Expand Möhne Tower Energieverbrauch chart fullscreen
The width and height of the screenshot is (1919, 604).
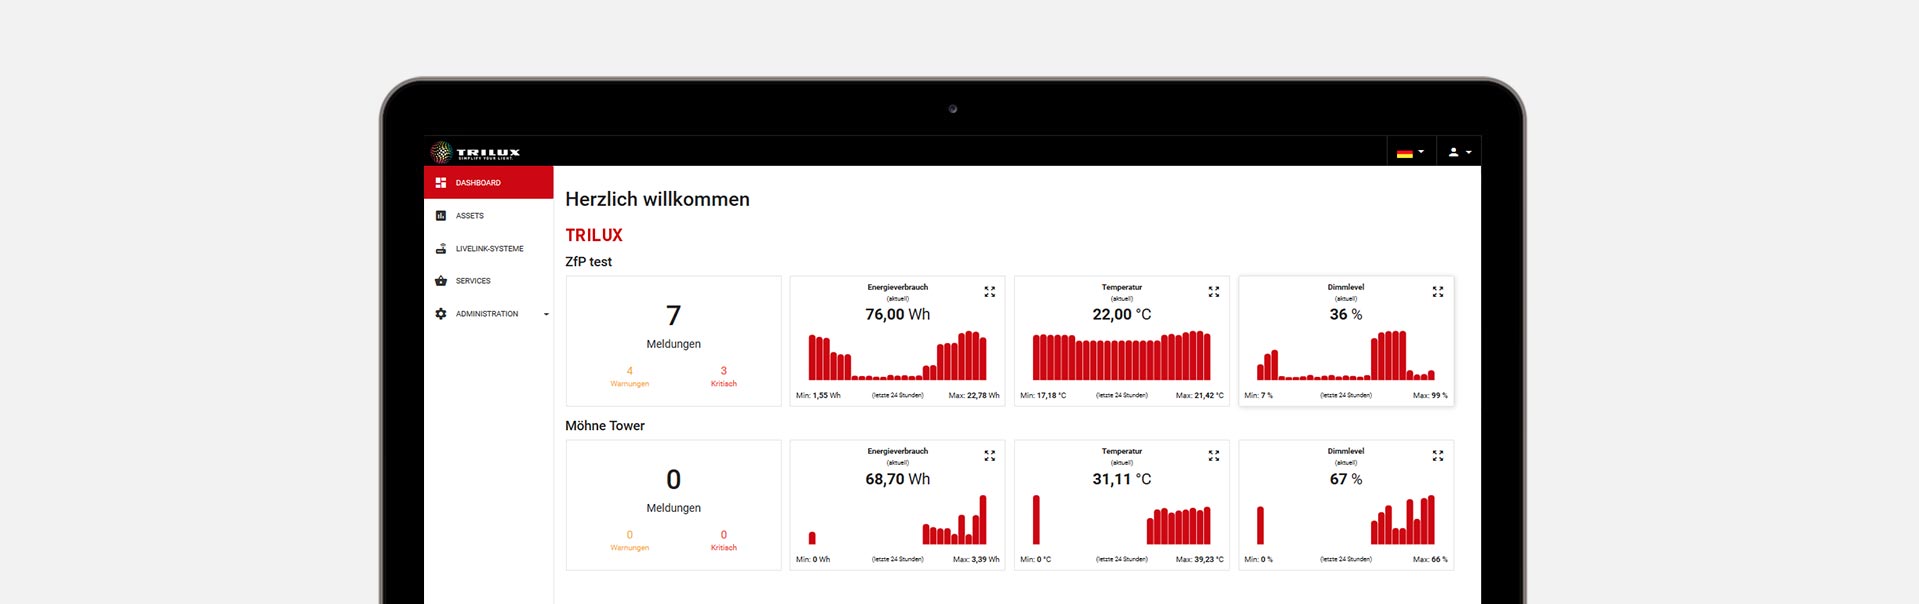pyautogui.click(x=989, y=456)
